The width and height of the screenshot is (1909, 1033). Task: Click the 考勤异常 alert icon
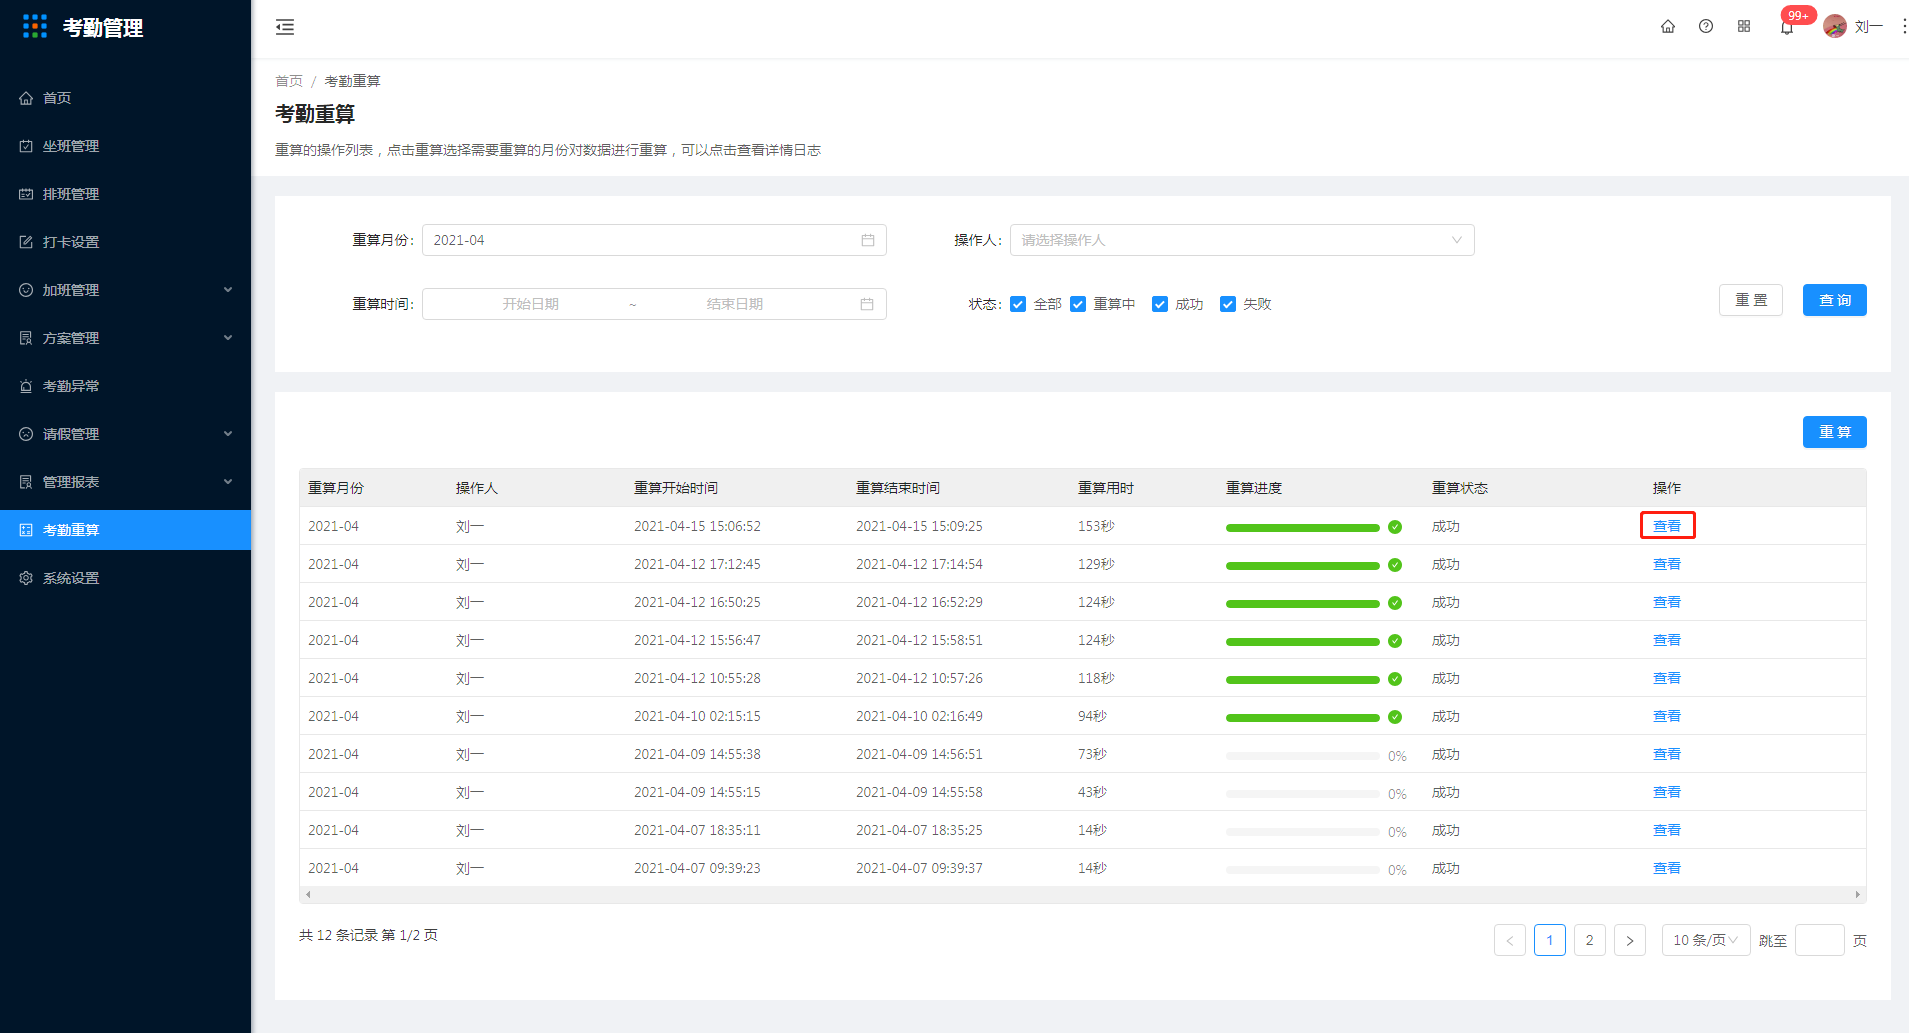26,386
